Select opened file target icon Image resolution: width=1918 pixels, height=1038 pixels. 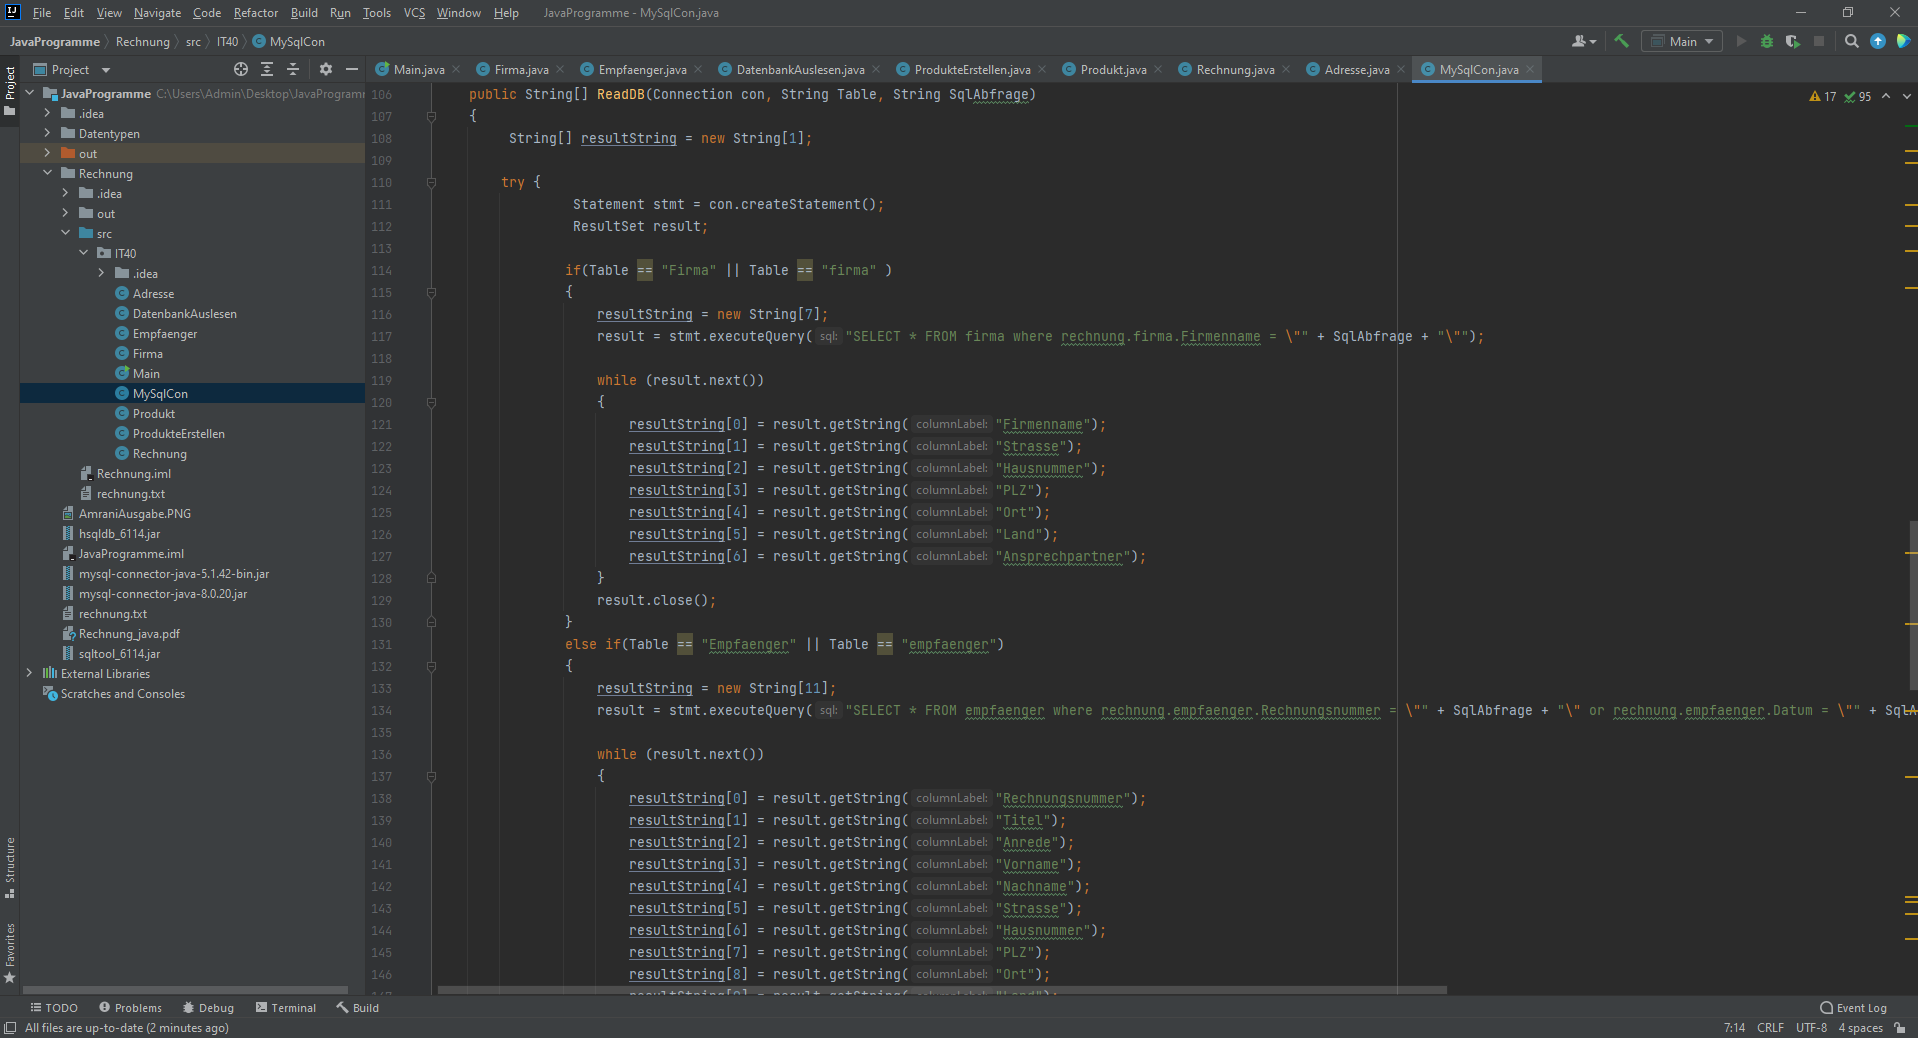[x=241, y=69]
